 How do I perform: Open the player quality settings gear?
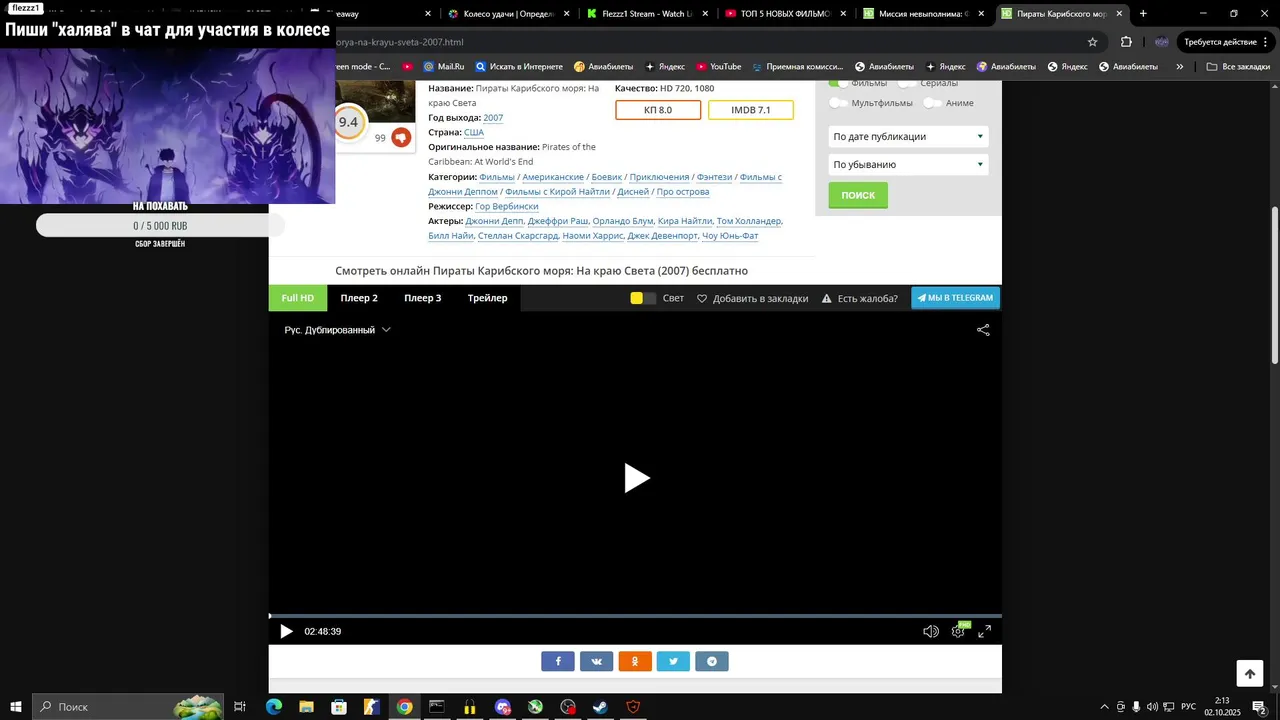pyautogui.click(x=958, y=631)
